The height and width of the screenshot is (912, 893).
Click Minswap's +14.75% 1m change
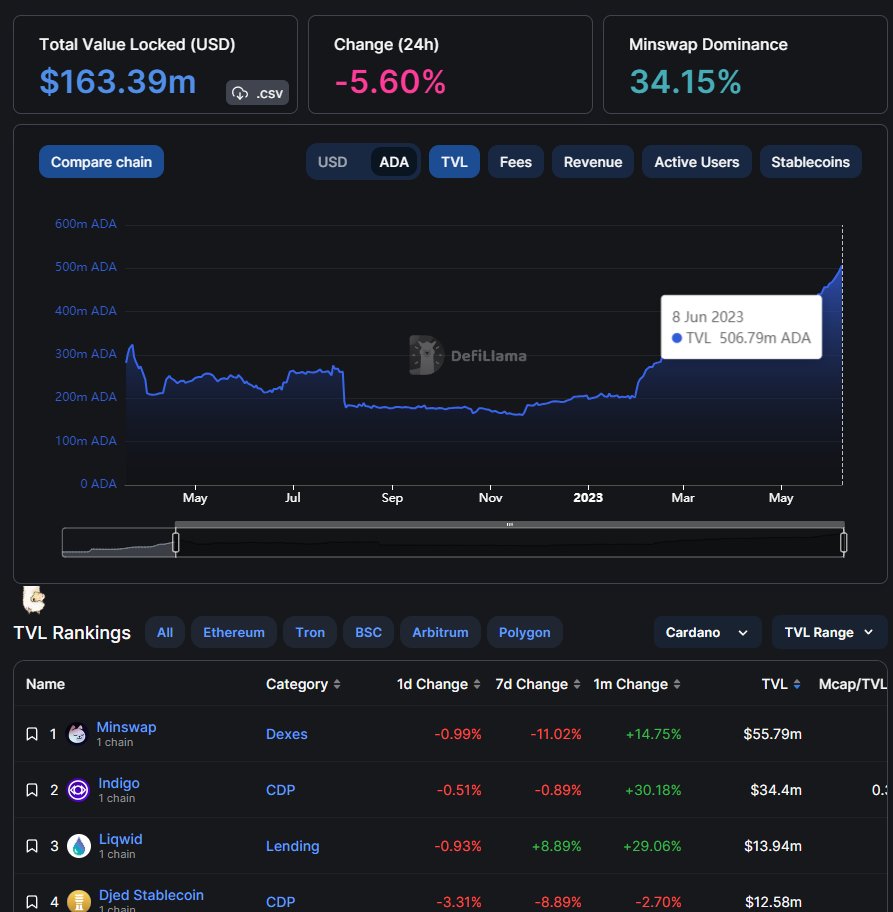tap(653, 734)
